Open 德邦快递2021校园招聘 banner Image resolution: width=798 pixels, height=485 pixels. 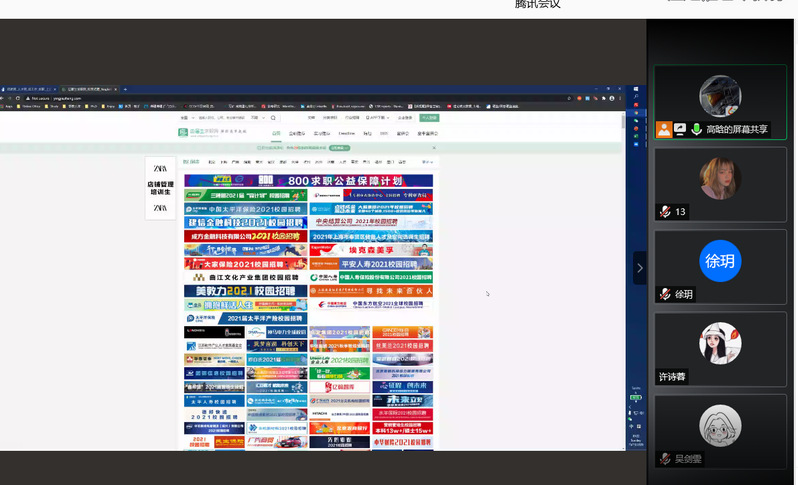pyautogui.click(x=214, y=414)
